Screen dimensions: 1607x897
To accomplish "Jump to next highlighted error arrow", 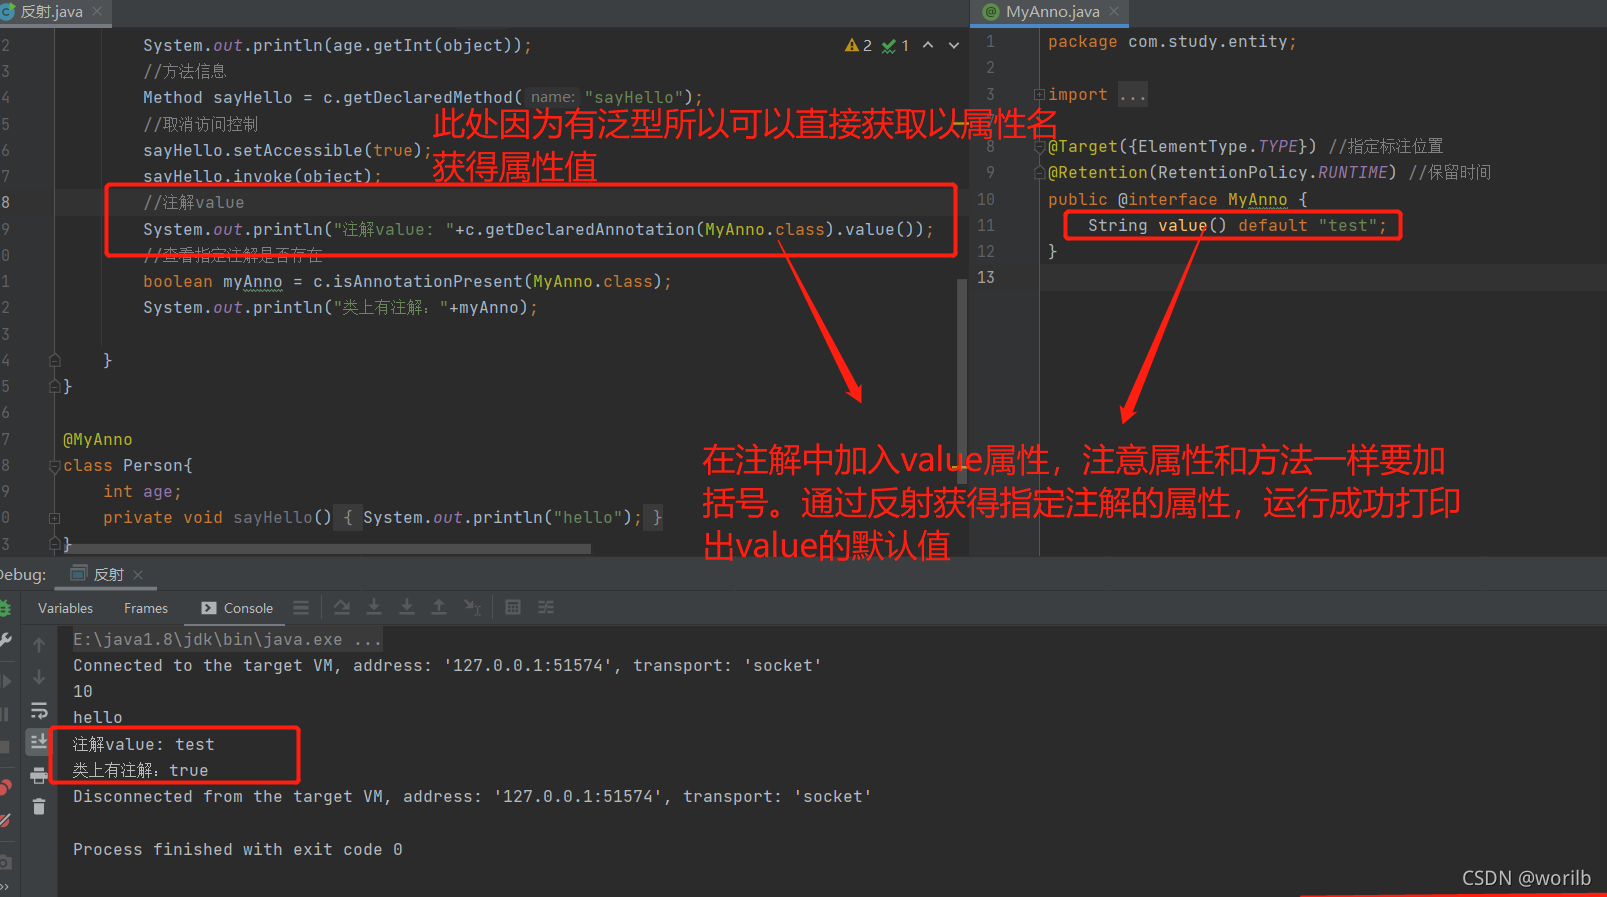I will pos(954,45).
